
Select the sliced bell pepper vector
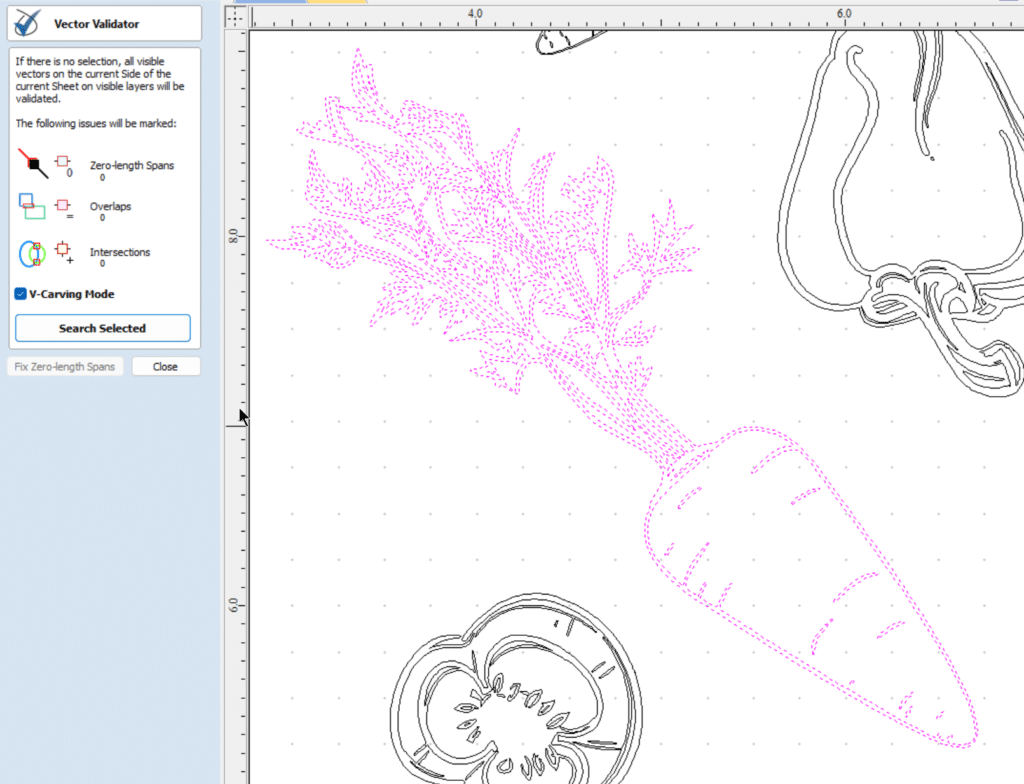coord(517,689)
